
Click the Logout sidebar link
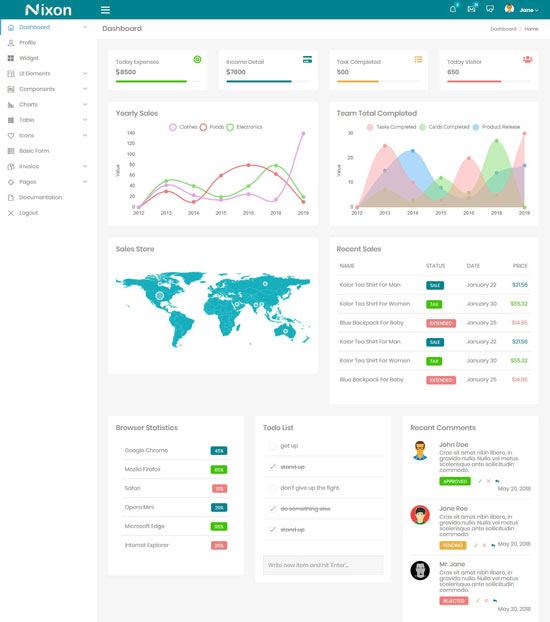click(29, 213)
